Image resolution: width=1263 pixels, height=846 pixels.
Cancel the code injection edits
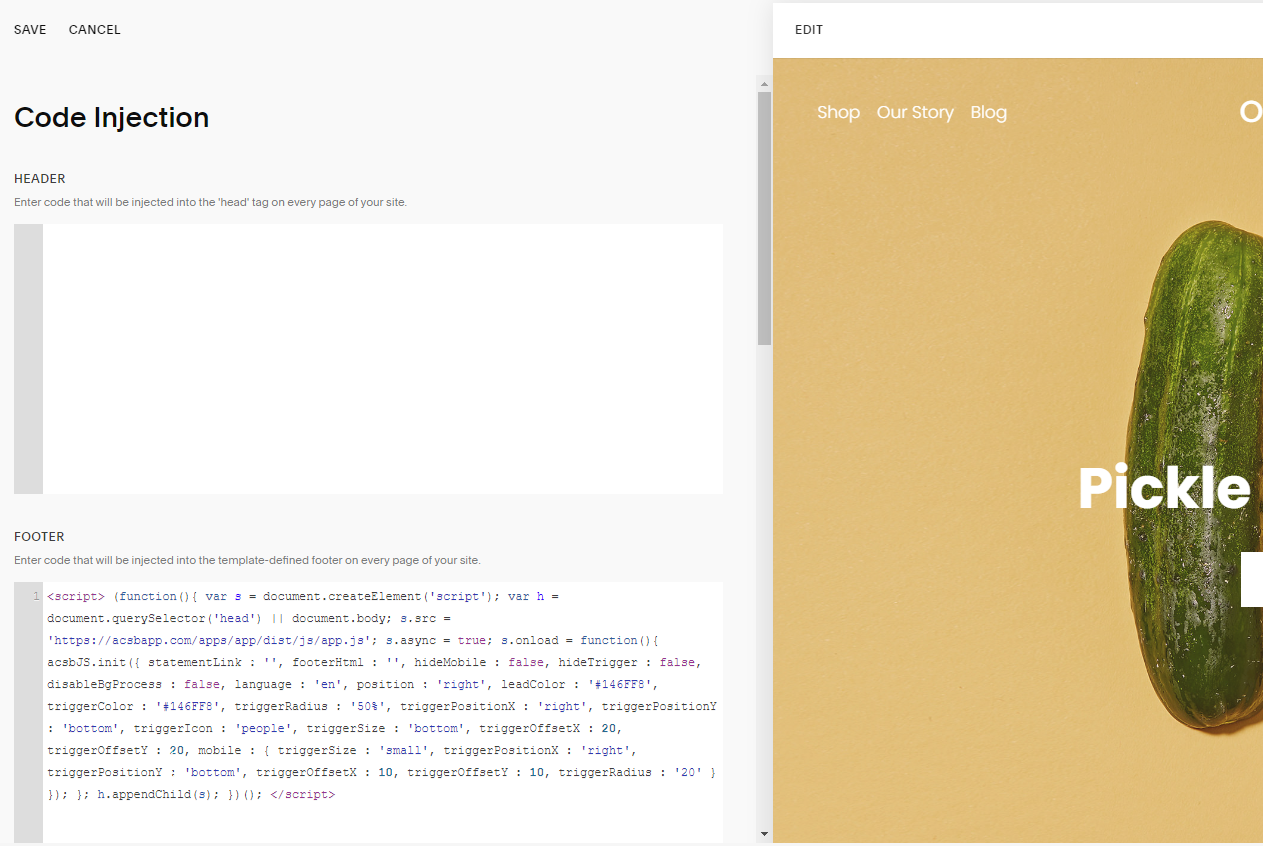(x=94, y=29)
